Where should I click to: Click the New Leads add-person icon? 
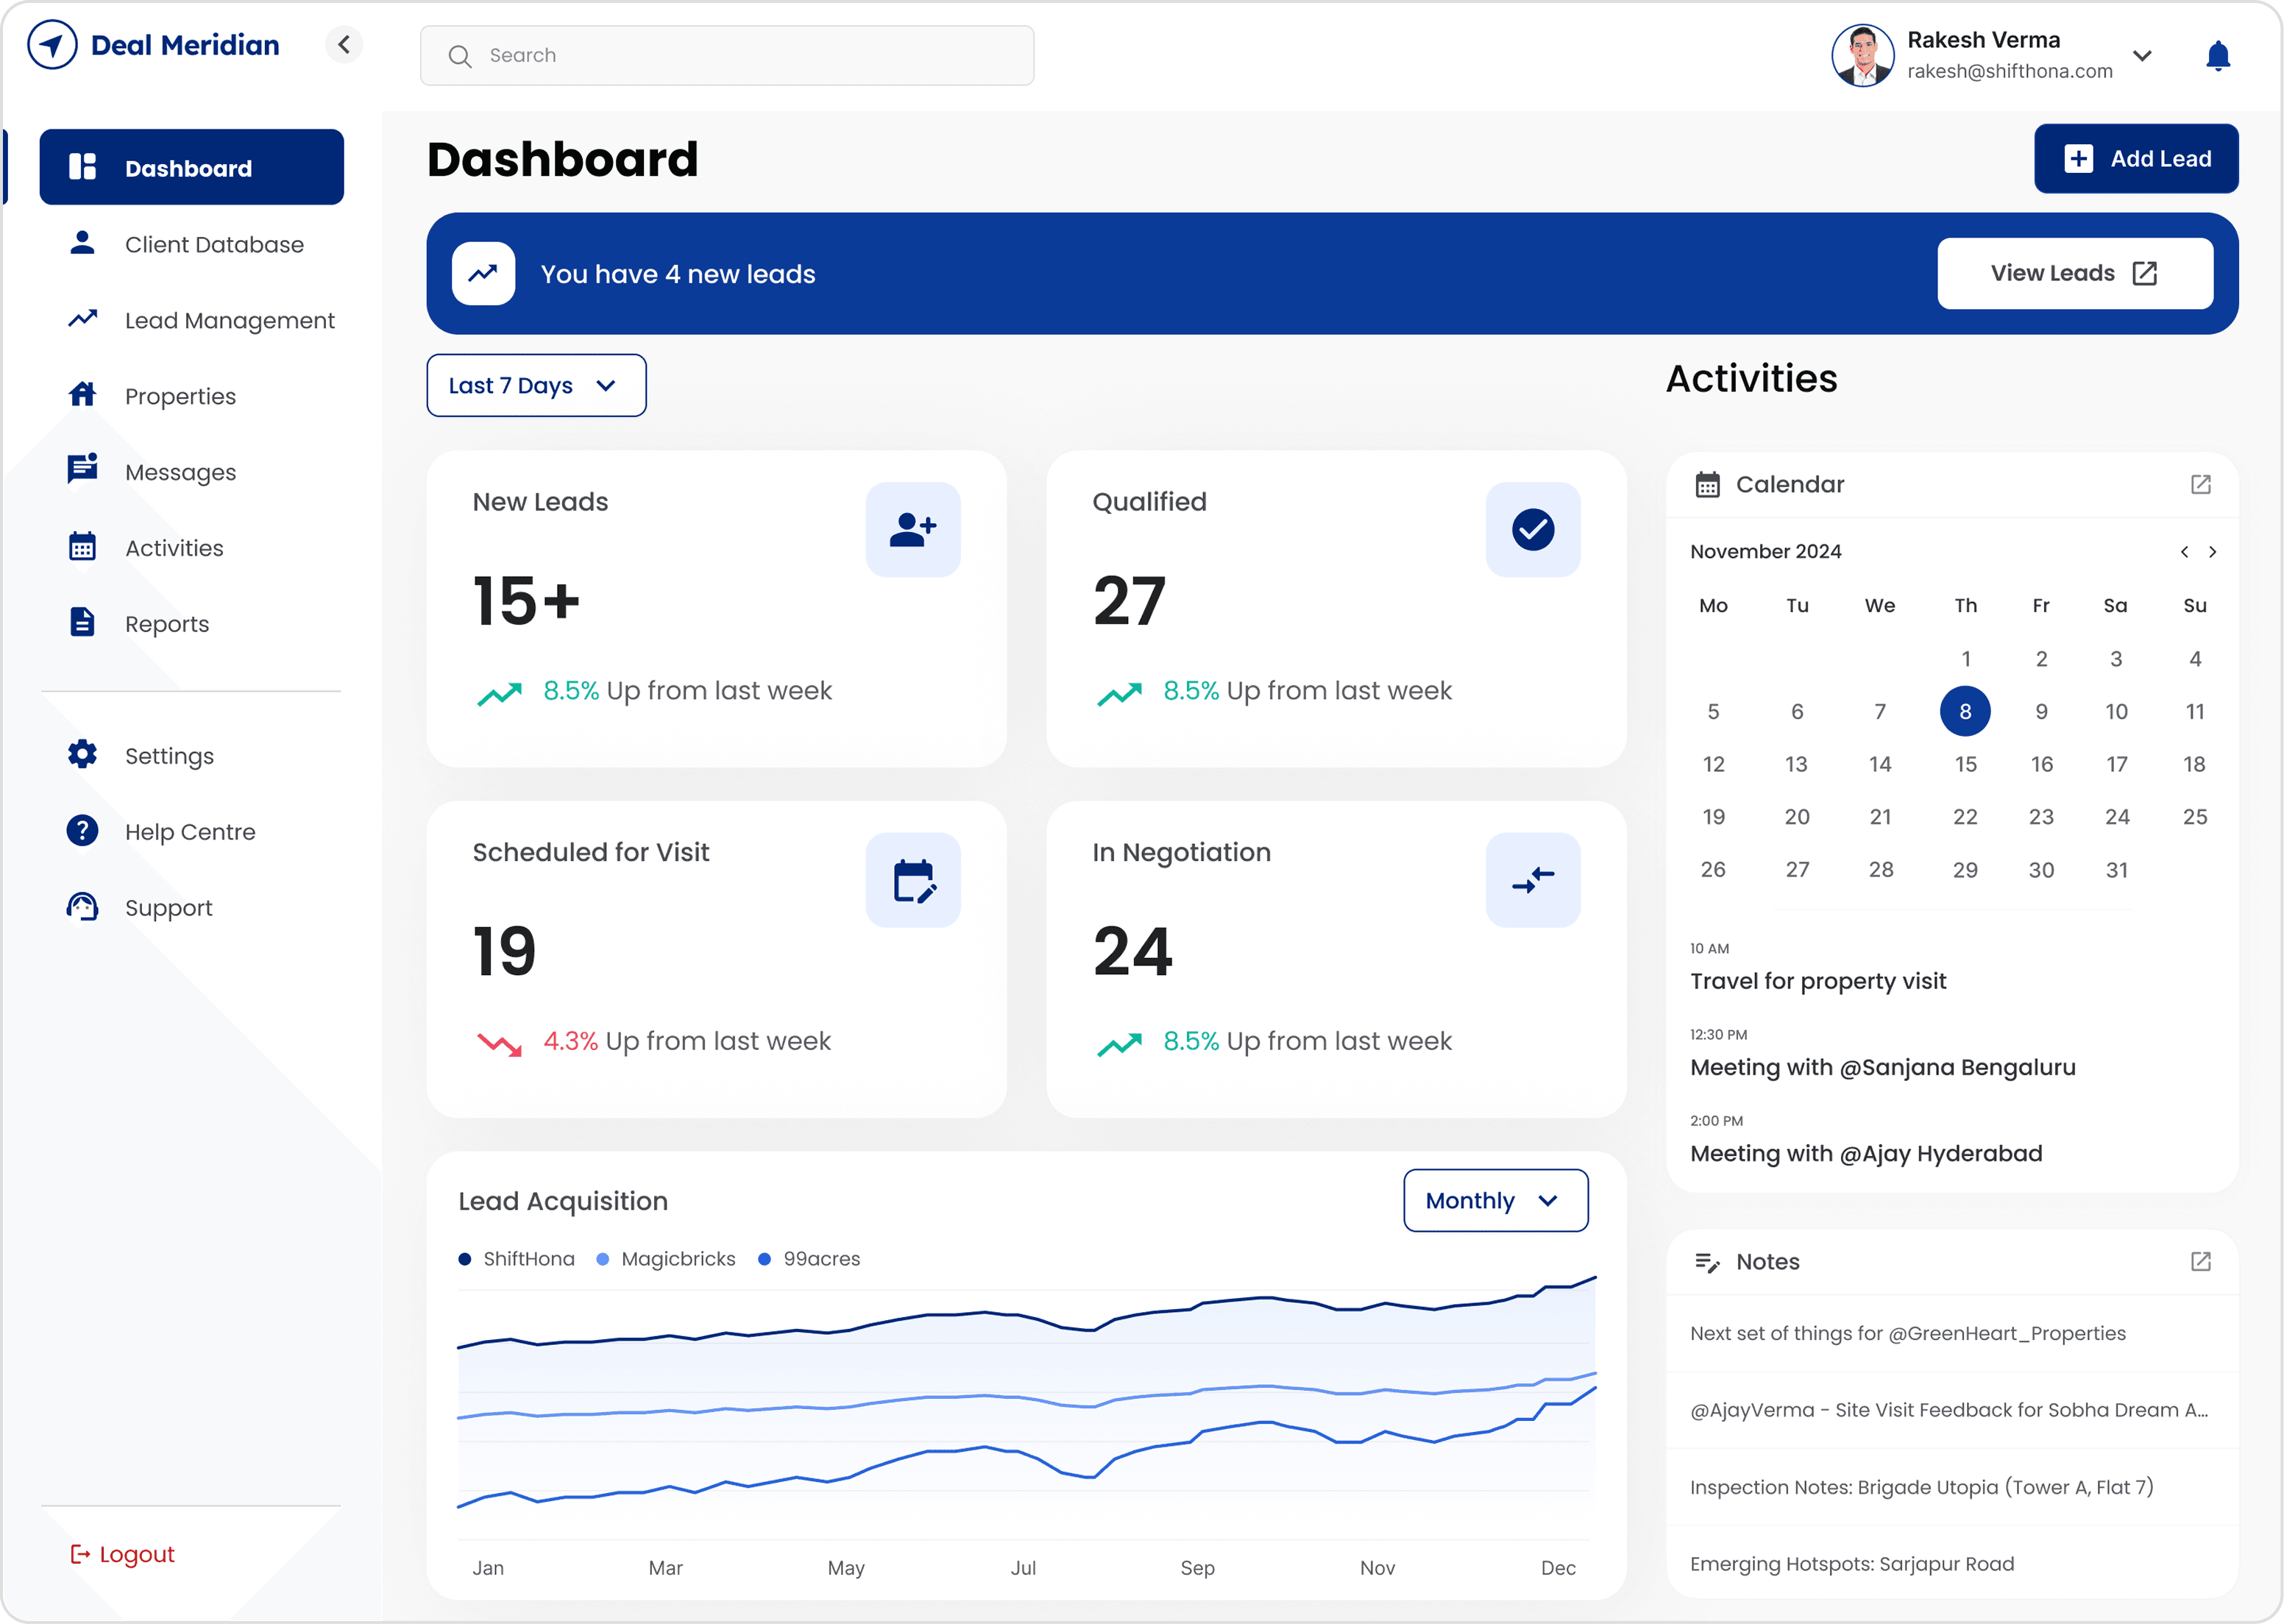point(912,529)
